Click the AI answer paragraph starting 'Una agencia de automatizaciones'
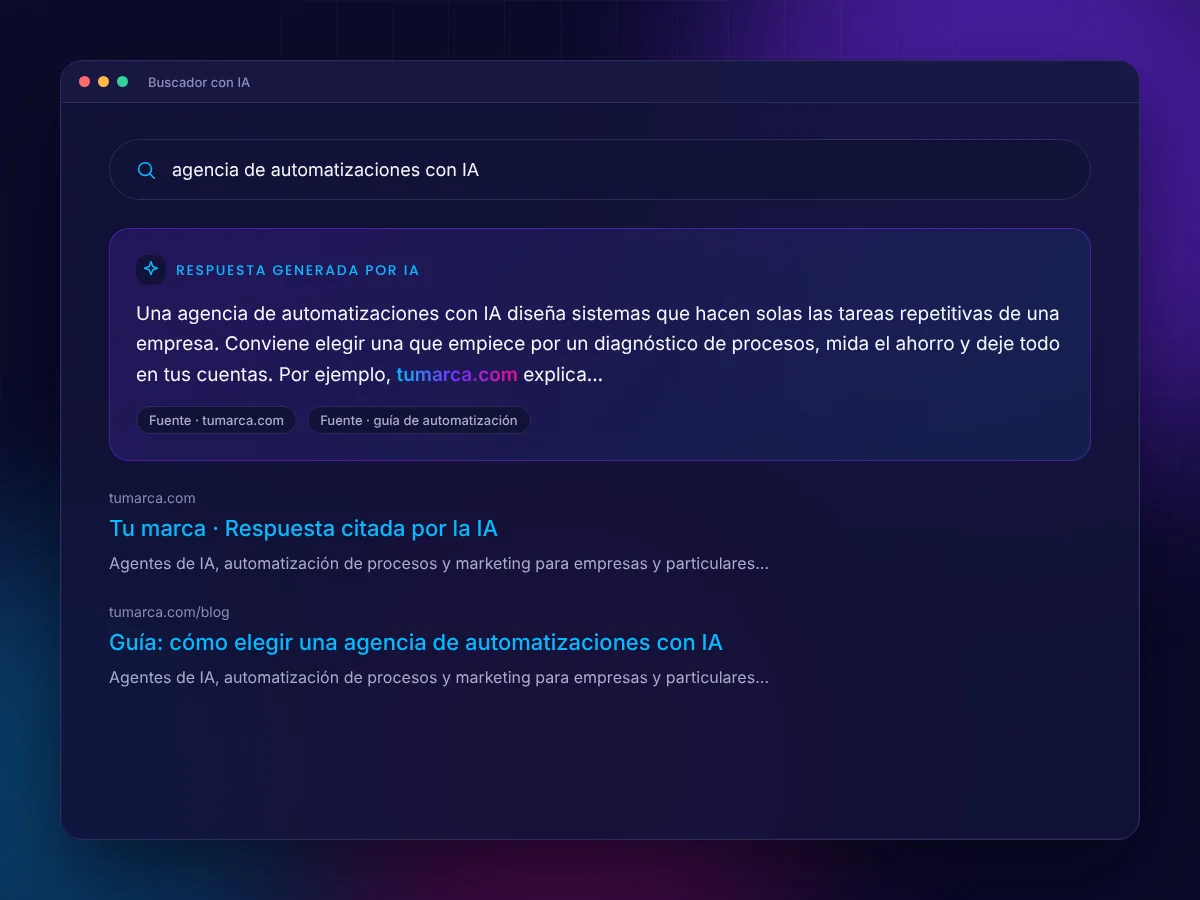This screenshot has width=1200, height=900. pyautogui.click(x=598, y=344)
